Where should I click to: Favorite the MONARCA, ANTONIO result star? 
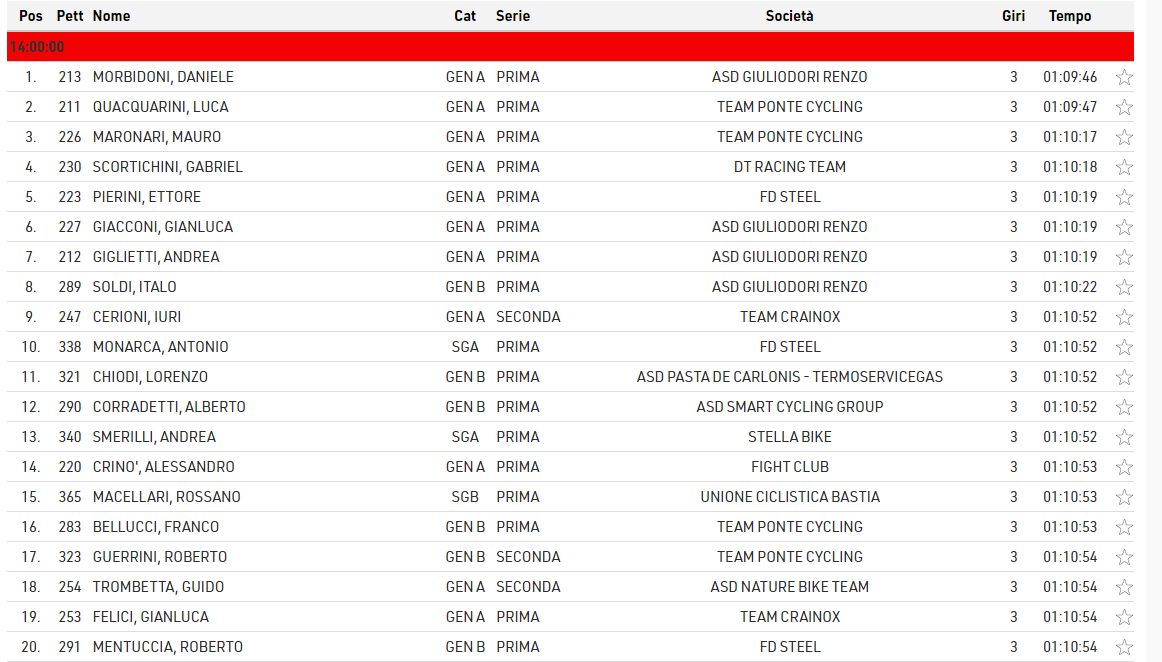pyautogui.click(x=1124, y=347)
